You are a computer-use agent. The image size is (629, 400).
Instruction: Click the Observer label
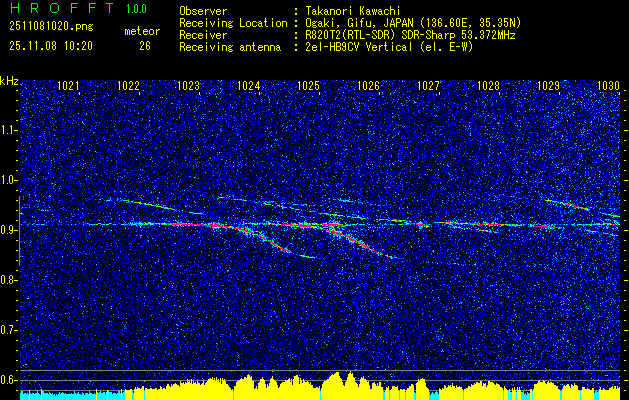203,11
